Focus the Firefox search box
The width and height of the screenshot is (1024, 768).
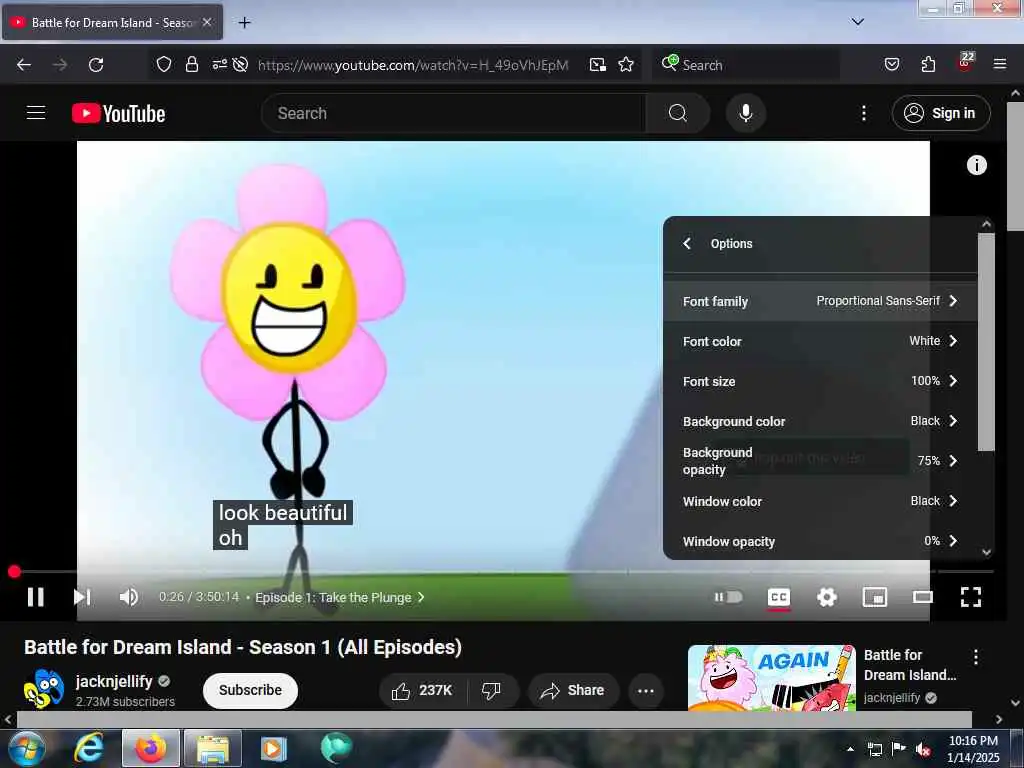point(746,65)
